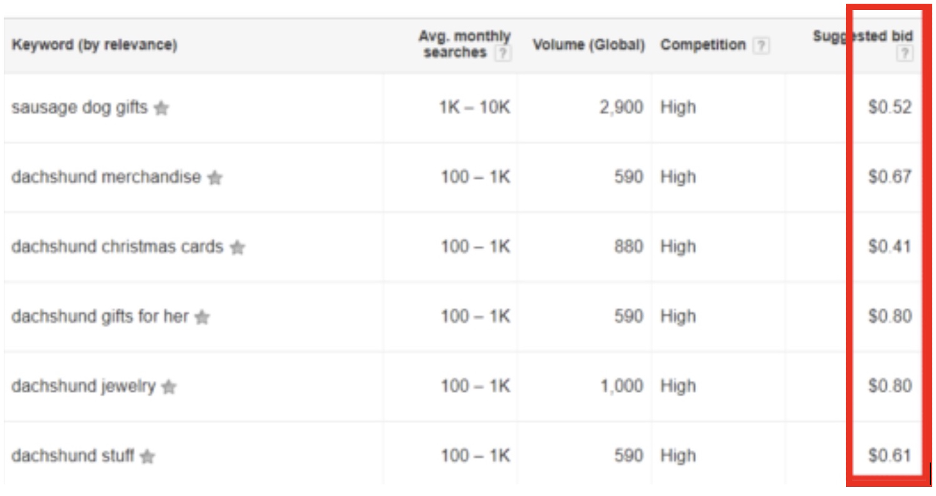Click the dachshund merchandise keyword text
Viewport: 936px width, 496px height.
coord(106,177)
